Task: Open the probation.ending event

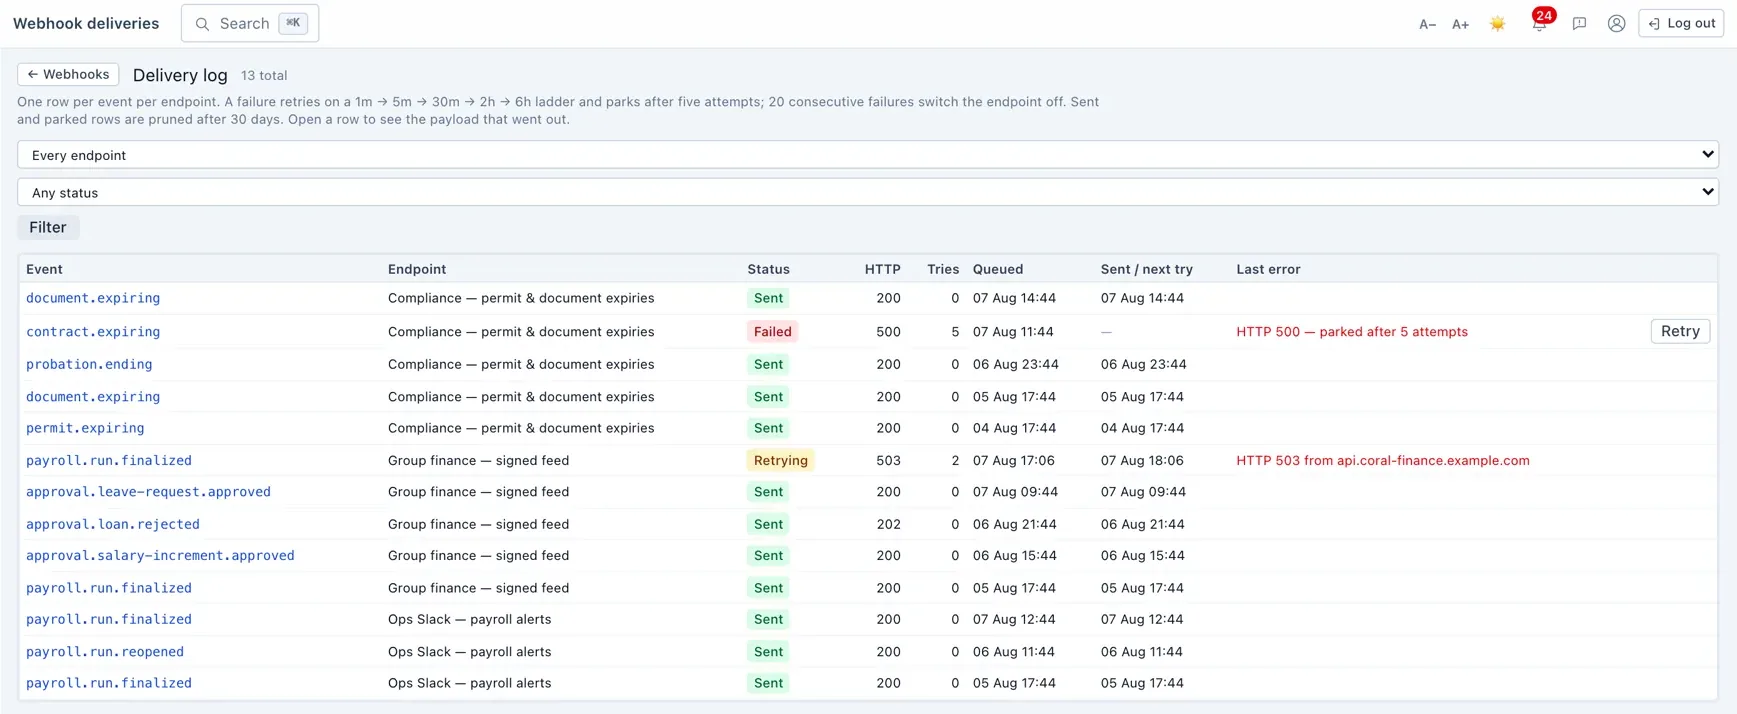Action: pos(89,364)
